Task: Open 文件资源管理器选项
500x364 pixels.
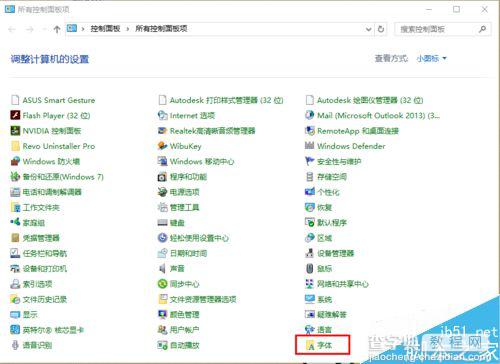Action: 197,299
